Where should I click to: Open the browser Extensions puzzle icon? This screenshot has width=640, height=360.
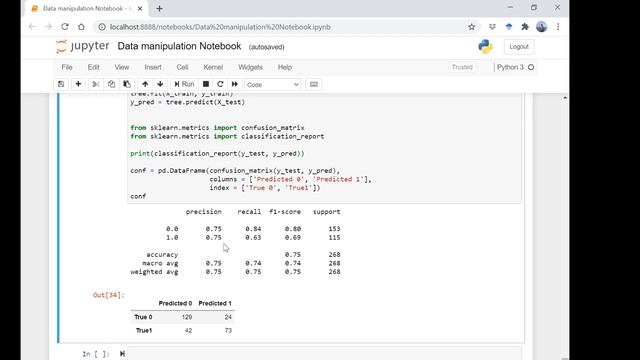point(525,27)
